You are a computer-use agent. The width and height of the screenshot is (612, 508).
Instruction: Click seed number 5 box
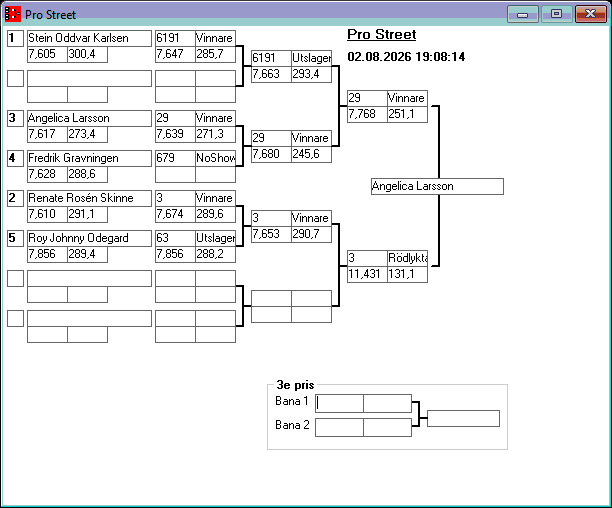16,238
